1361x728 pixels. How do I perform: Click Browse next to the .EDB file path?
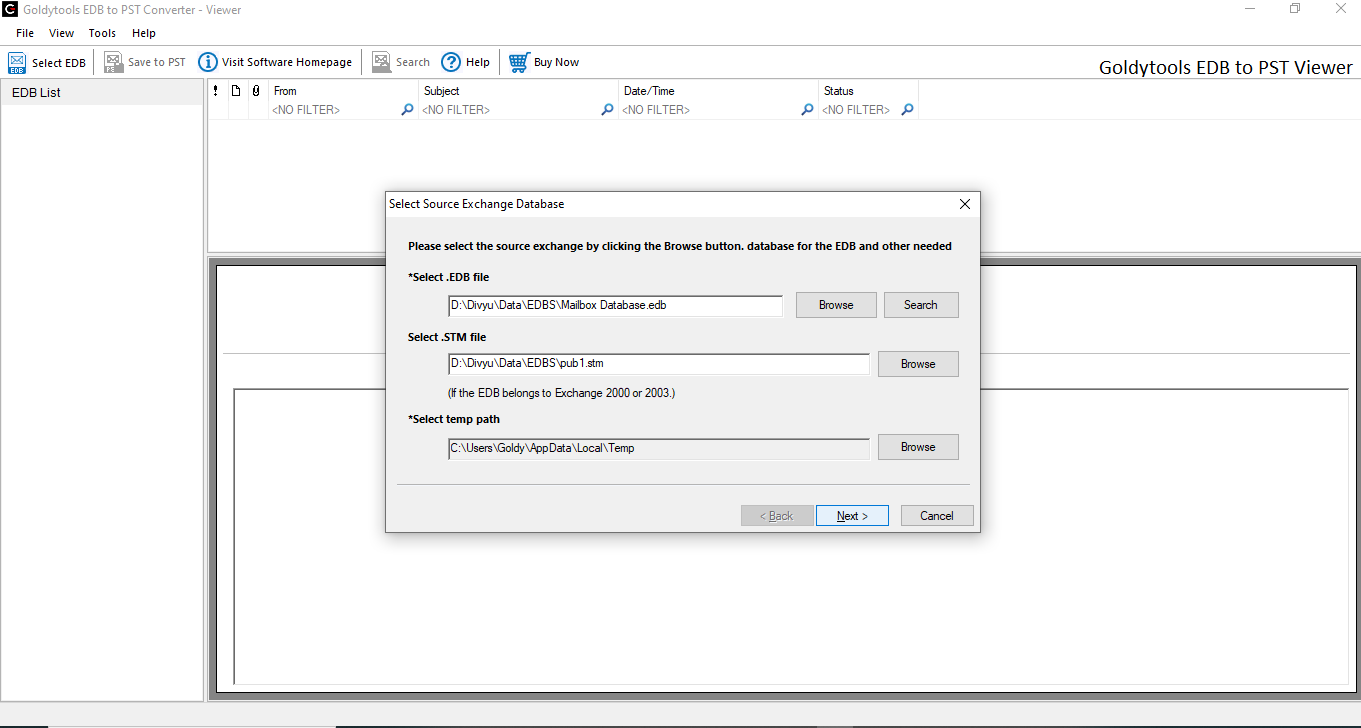click(x=836, y=305)
